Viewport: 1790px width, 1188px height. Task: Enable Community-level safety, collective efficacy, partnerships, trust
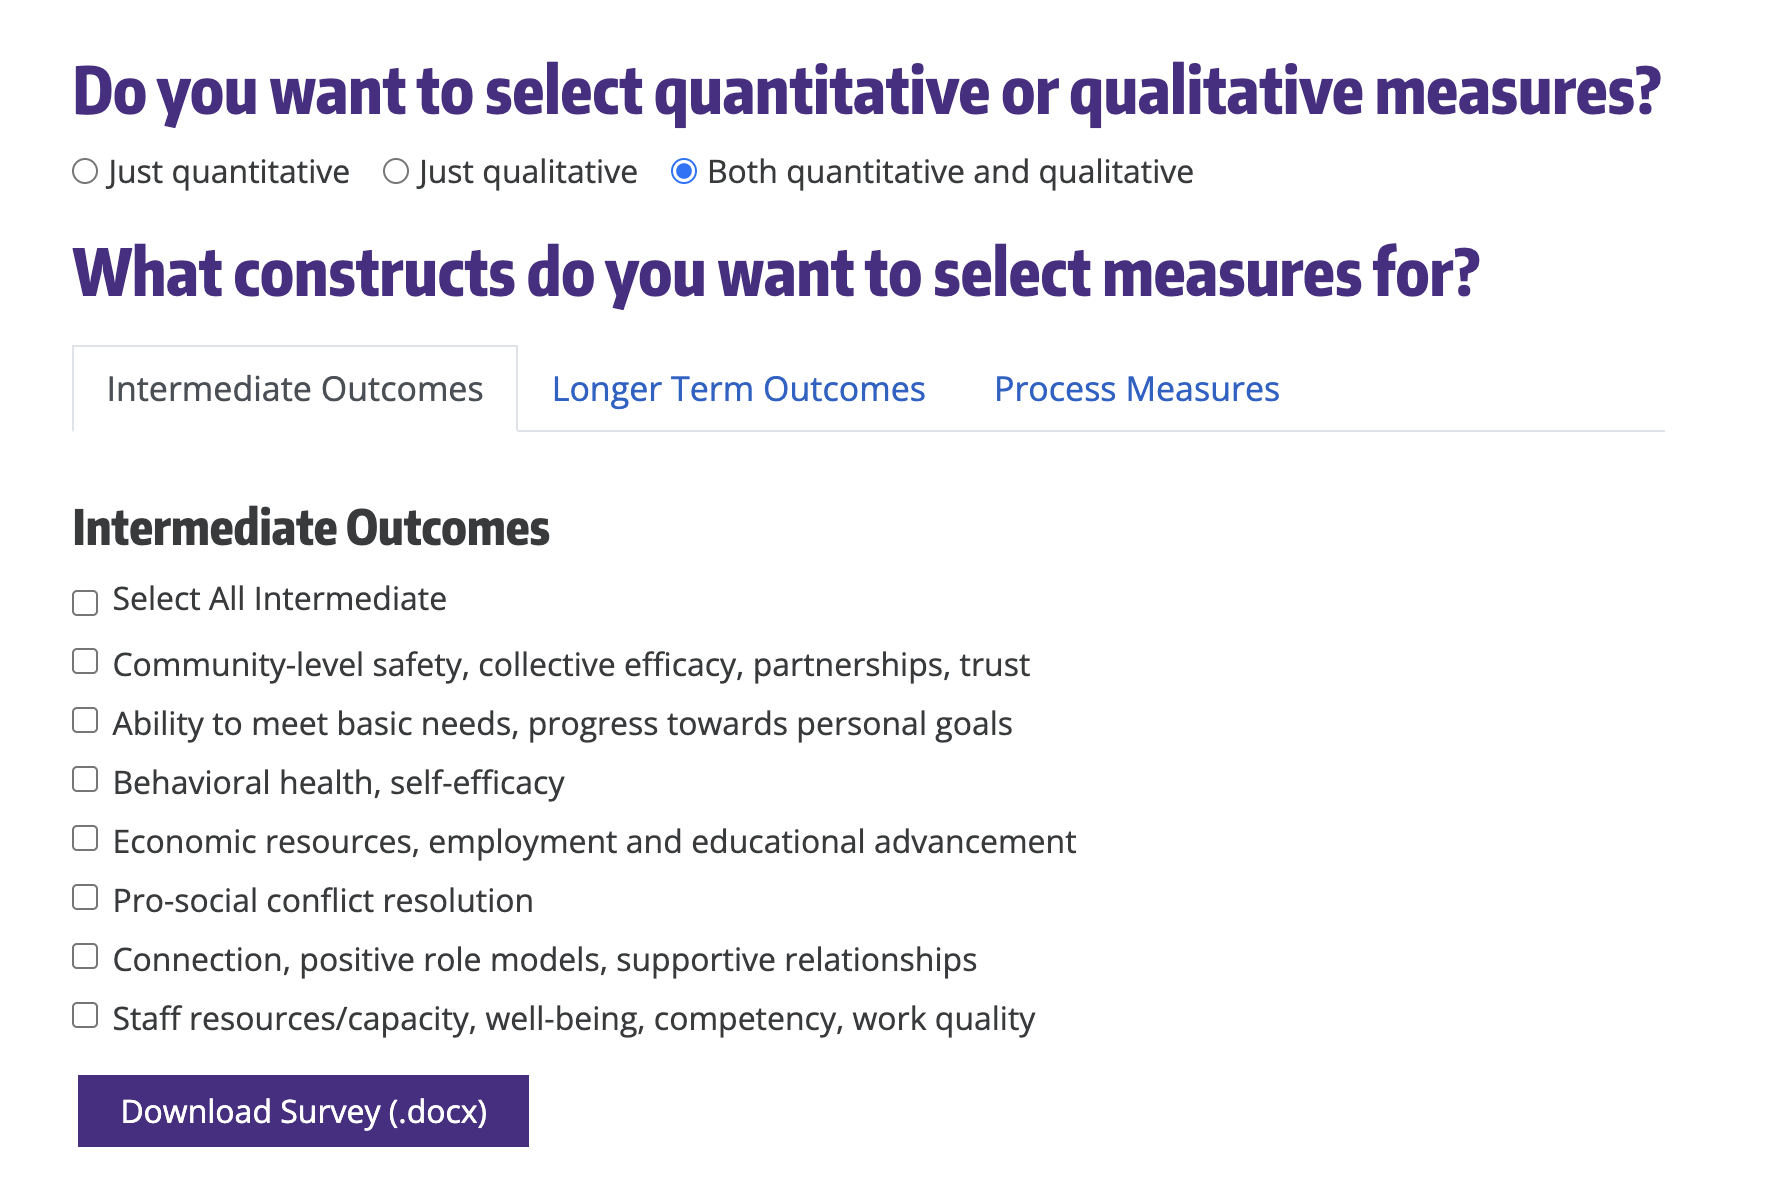[84, 661]
